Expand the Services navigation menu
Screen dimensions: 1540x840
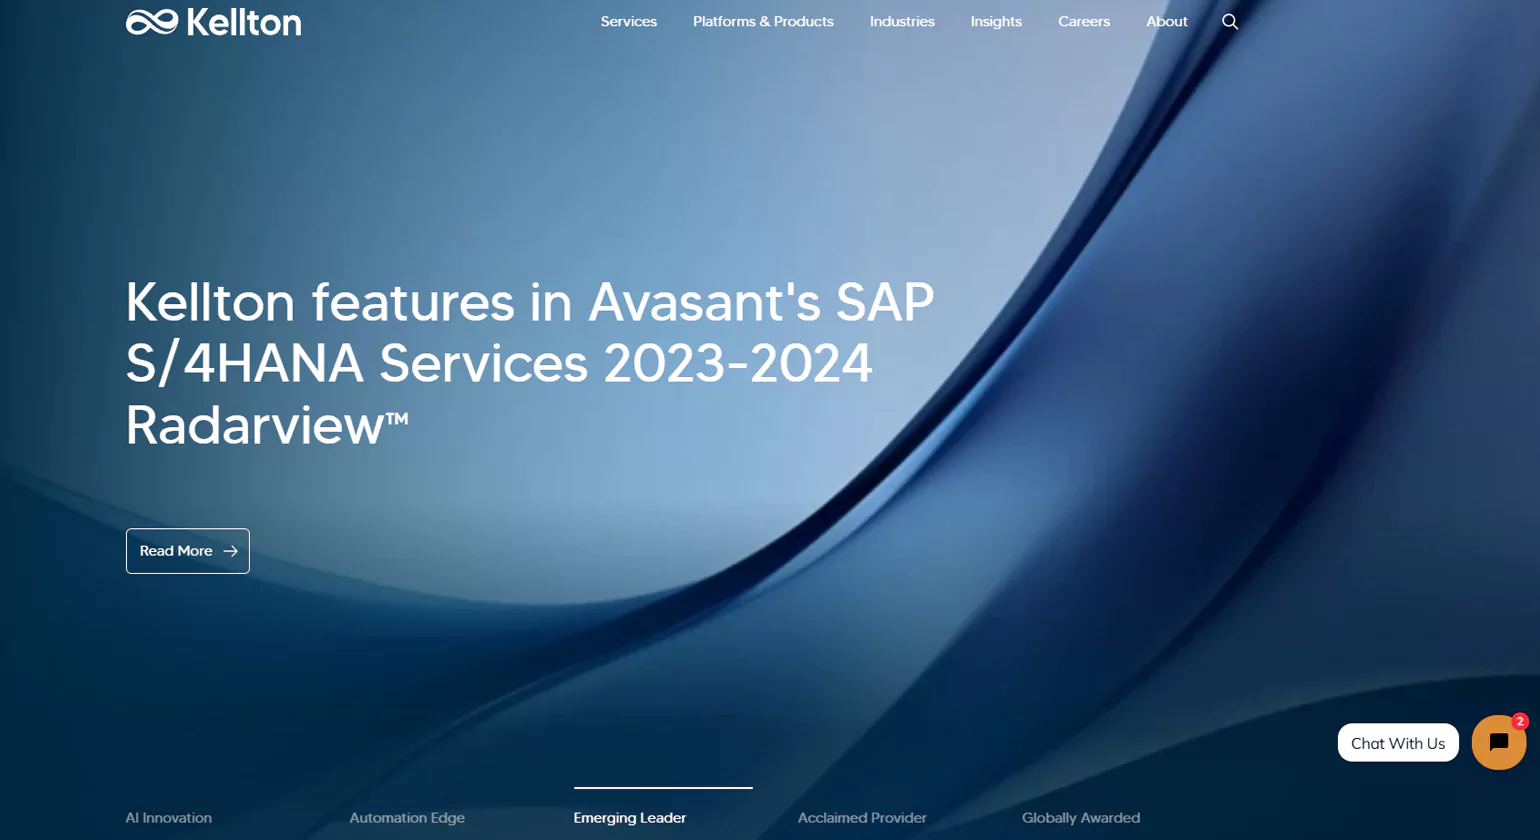(628, 22)
